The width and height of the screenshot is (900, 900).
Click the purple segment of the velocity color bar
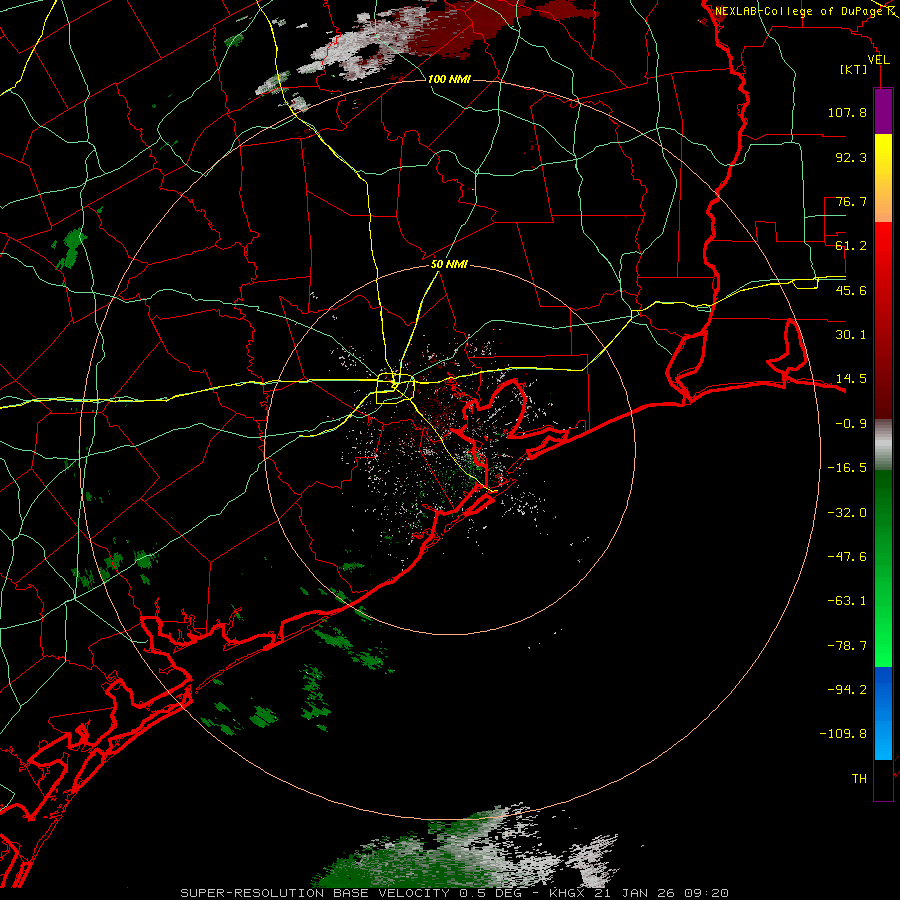click(x=883, y=111)
